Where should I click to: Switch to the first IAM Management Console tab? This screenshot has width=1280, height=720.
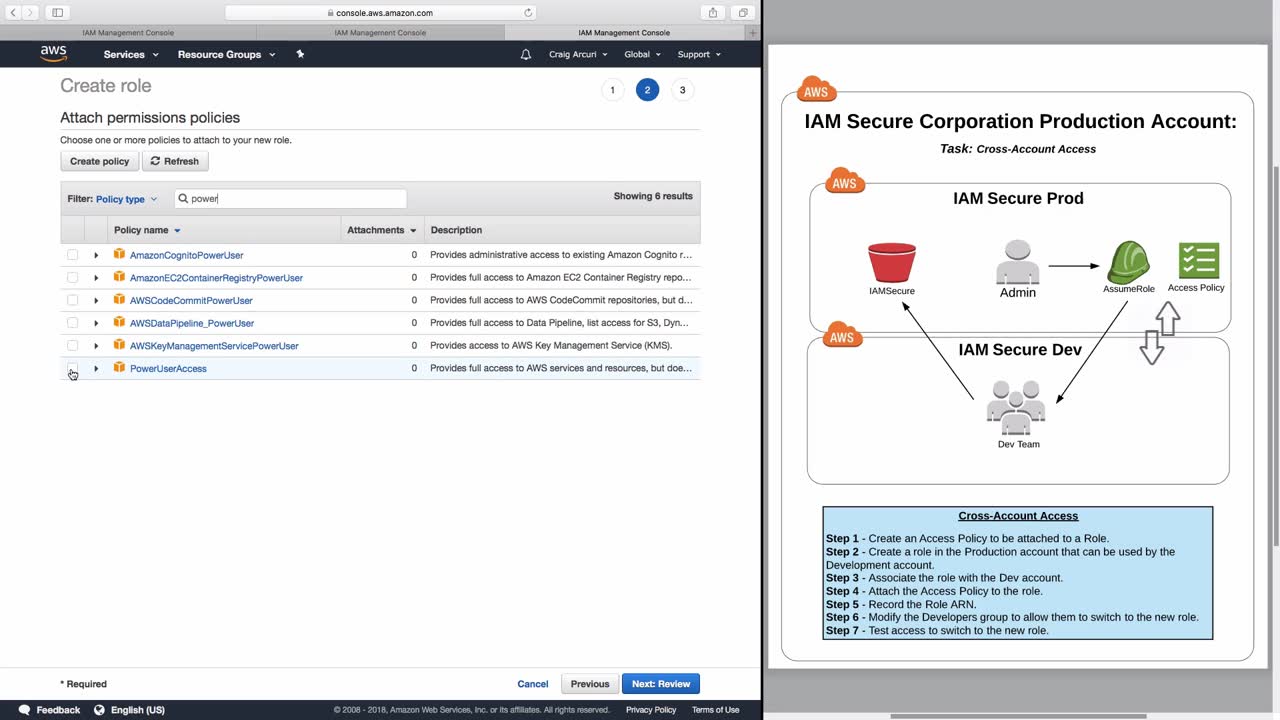tap(128, 33)
